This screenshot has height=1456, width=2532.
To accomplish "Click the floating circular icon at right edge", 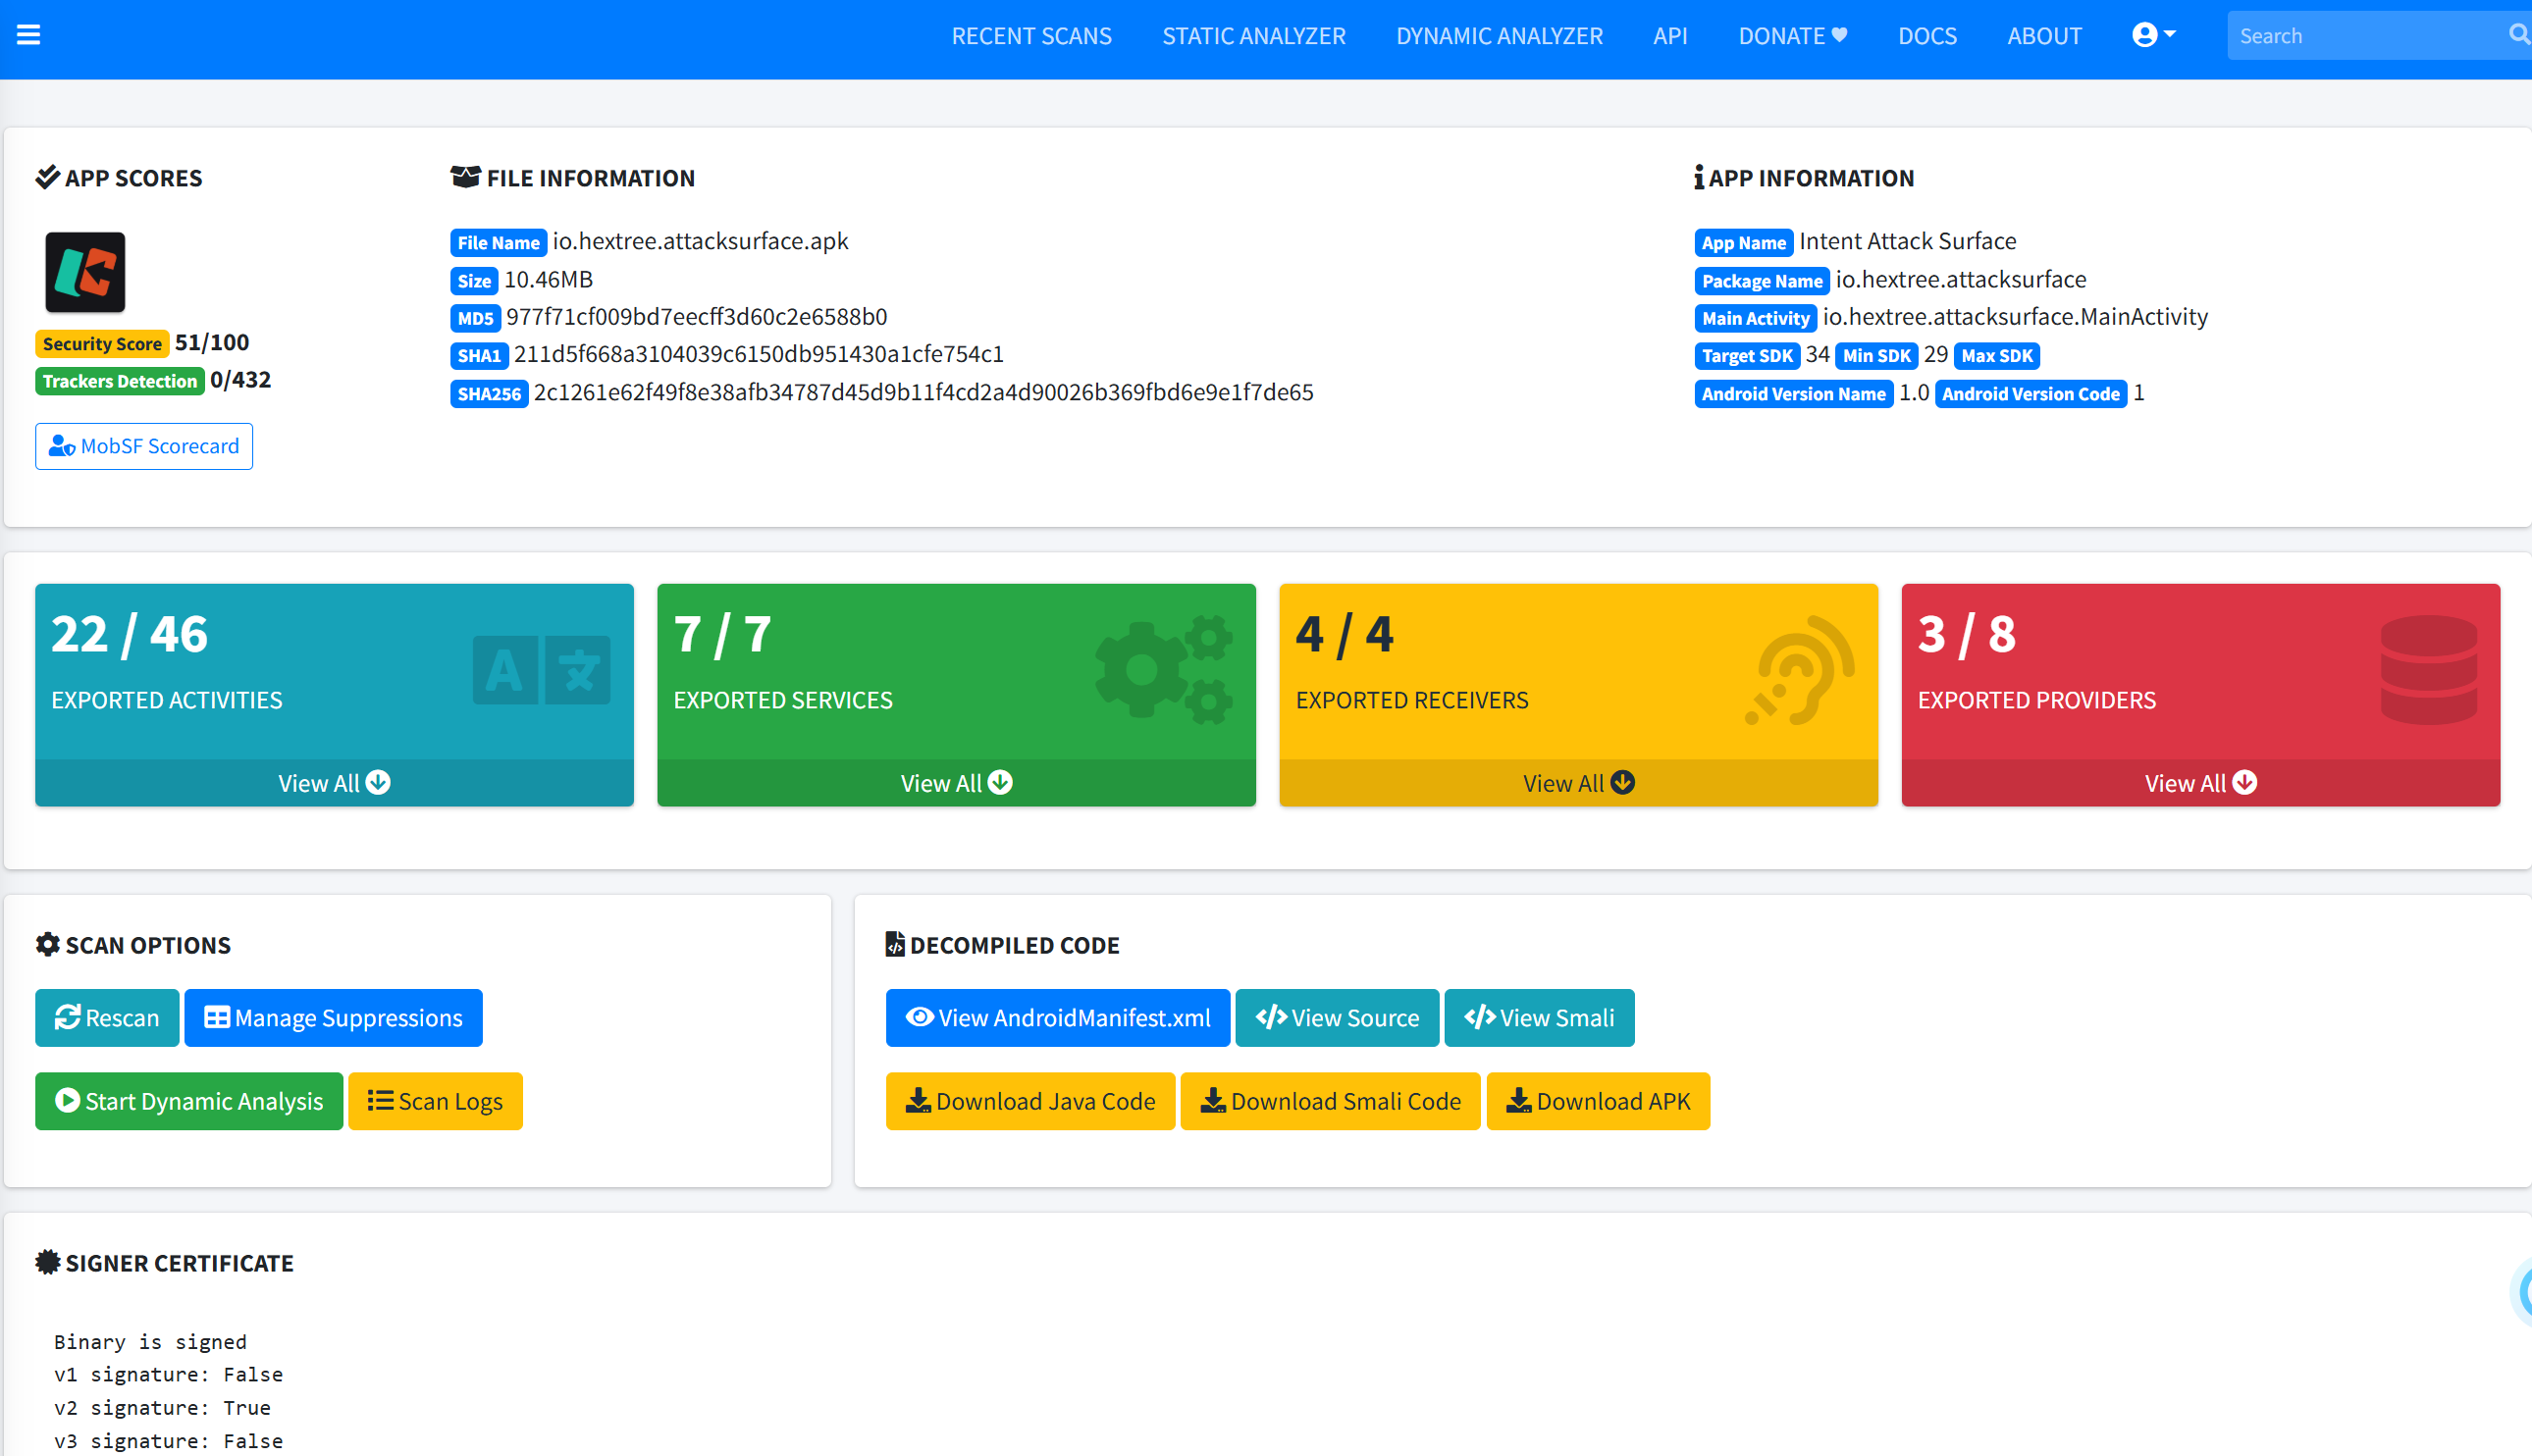I will (x=2522, y=1292).
